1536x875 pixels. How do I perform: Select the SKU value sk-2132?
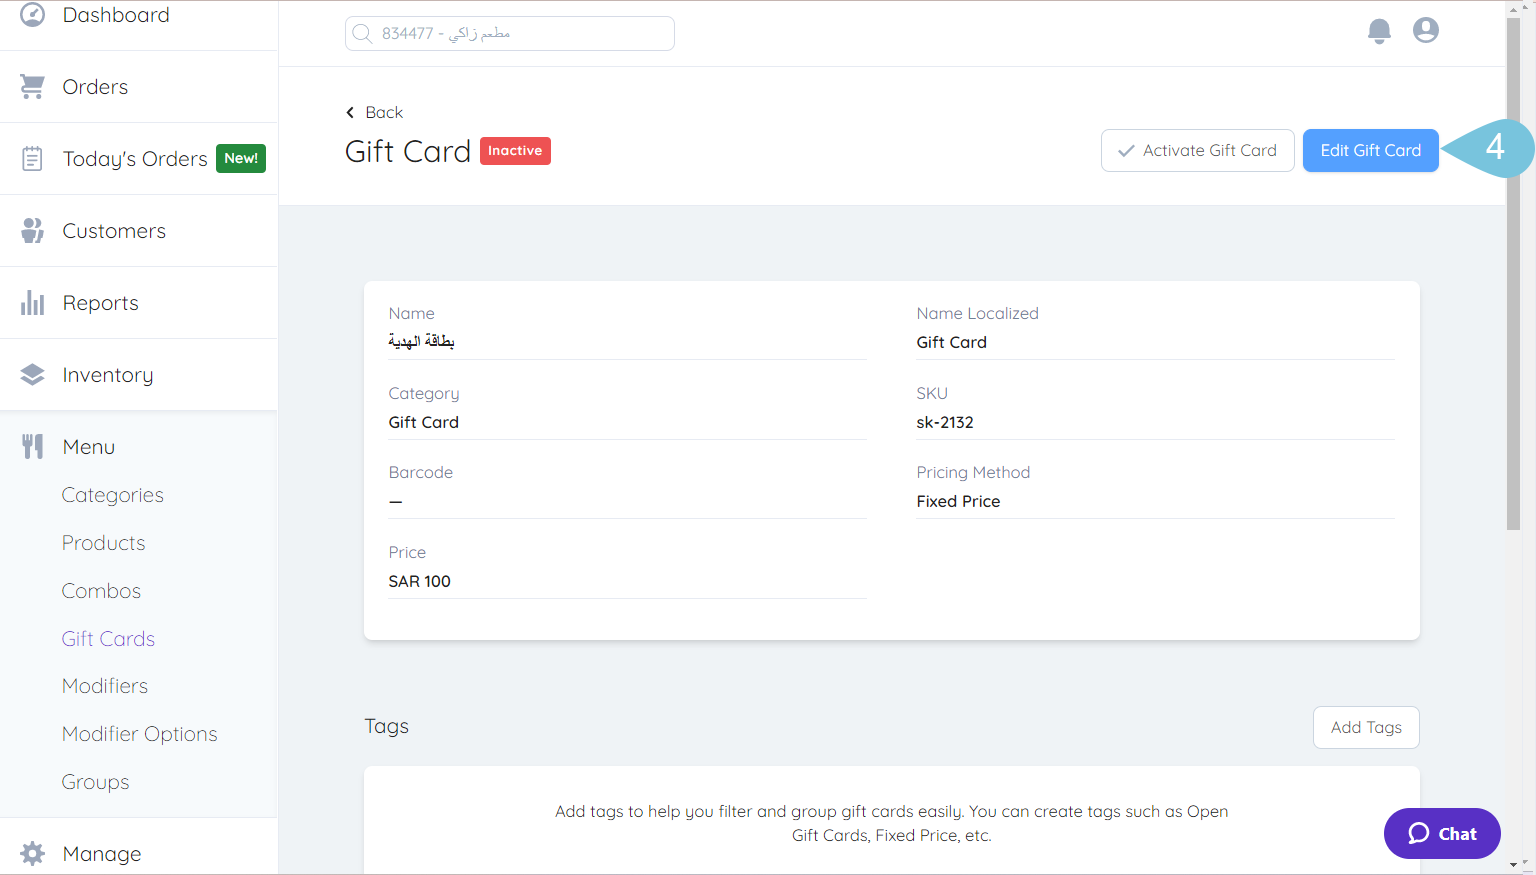(945, 422)
